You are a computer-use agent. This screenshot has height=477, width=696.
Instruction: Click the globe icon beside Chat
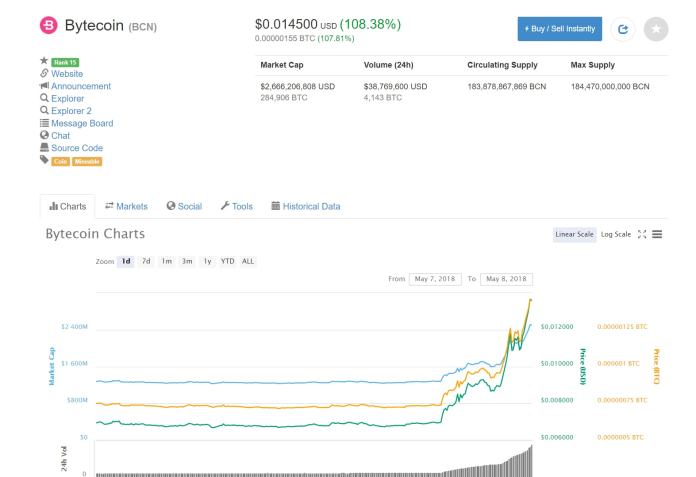coord(44,135)
